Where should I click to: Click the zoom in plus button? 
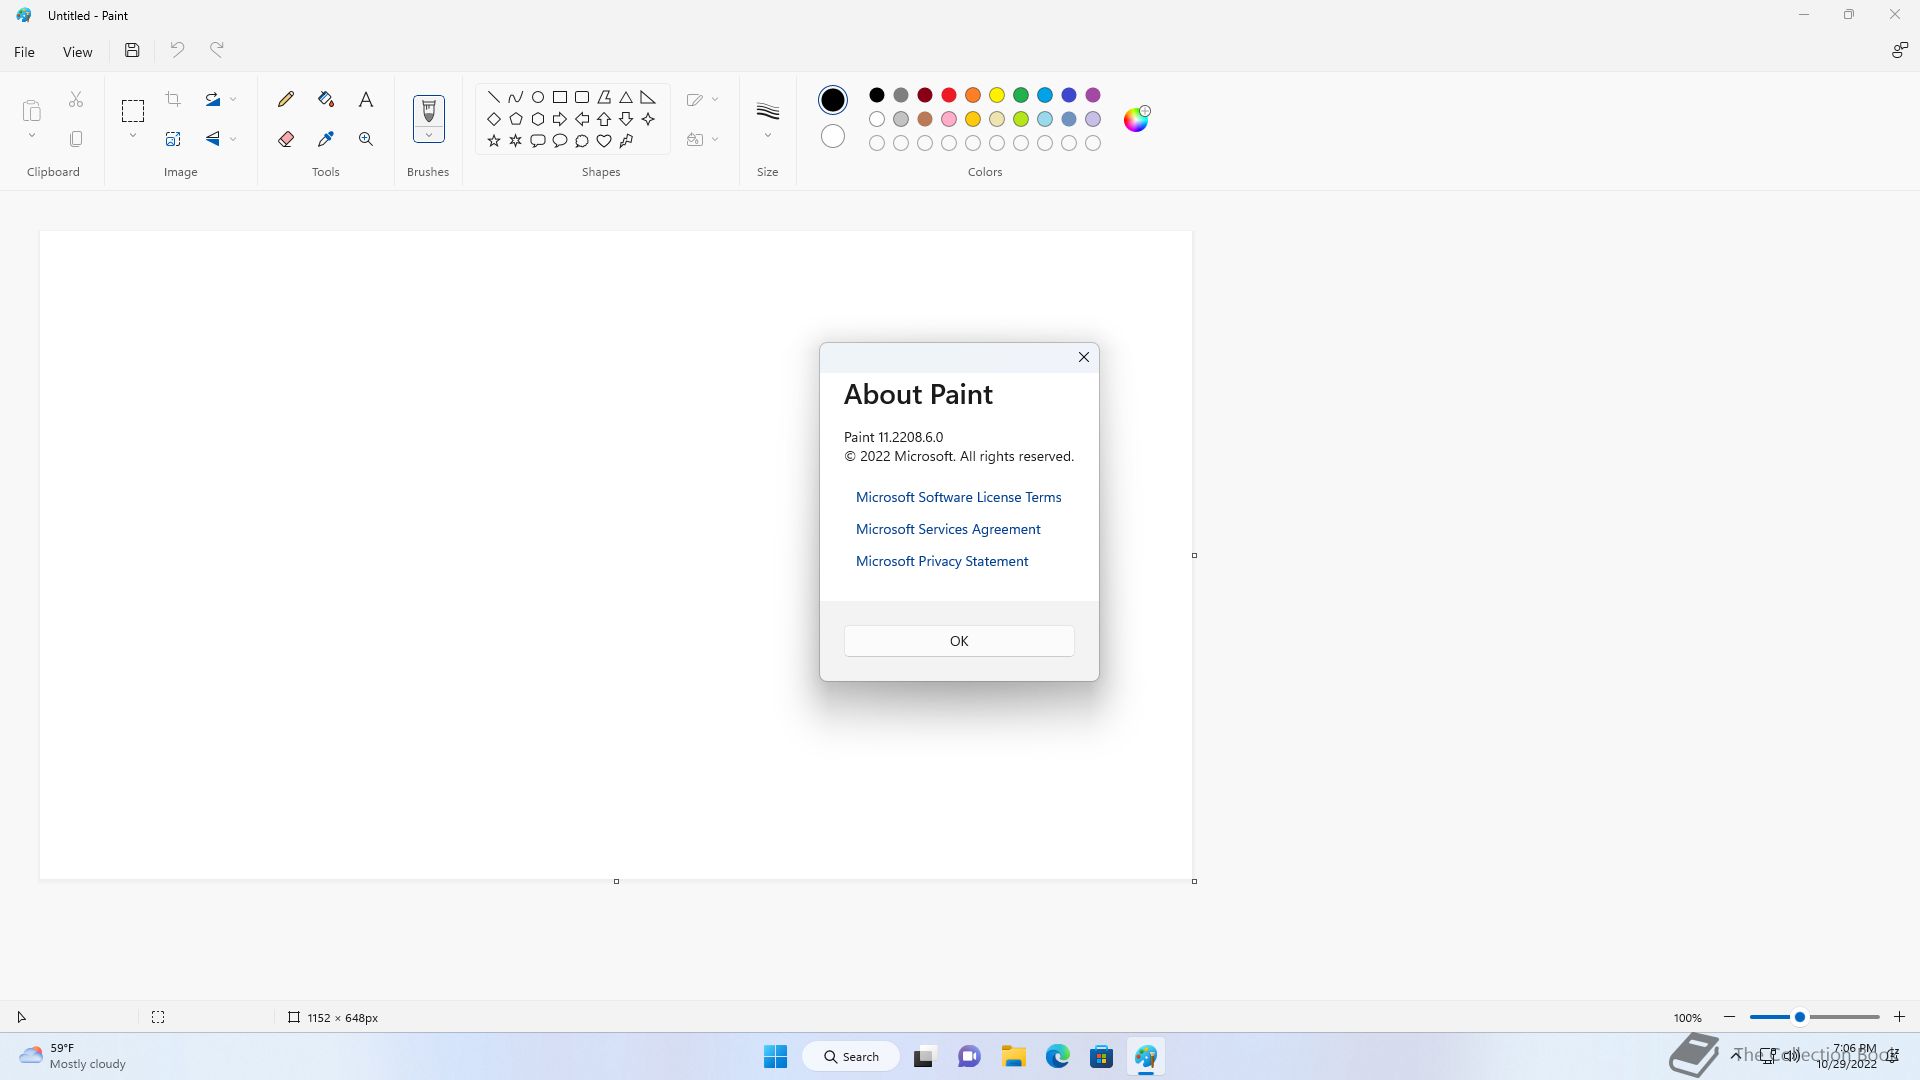click(x=1899, y=1017)
